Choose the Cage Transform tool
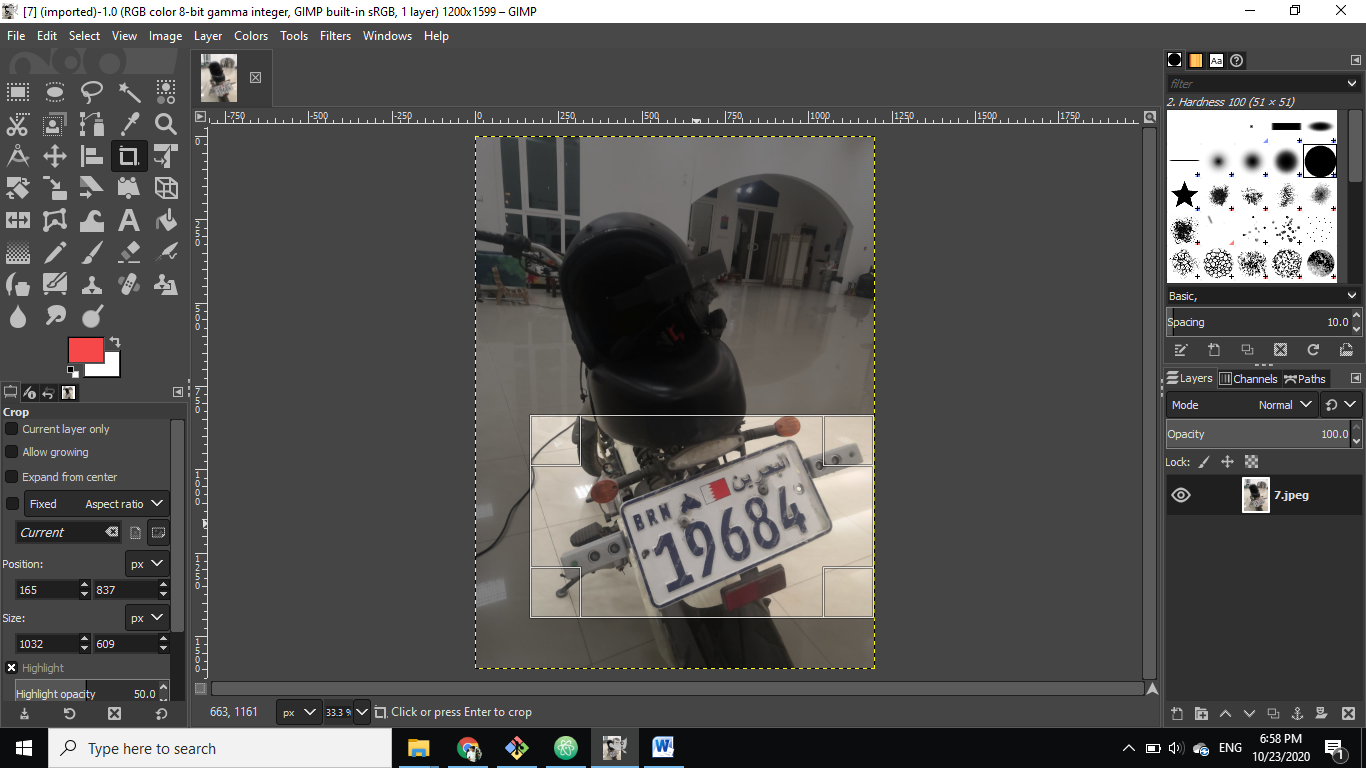1366x768 pixels. point(55,220)
